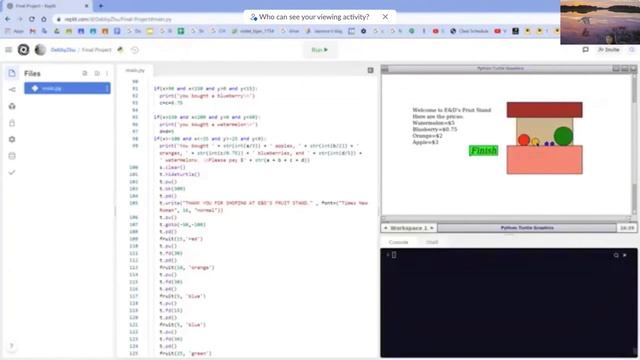Click the Invite button
Viewport: 640px width, 360px height.
609,49
